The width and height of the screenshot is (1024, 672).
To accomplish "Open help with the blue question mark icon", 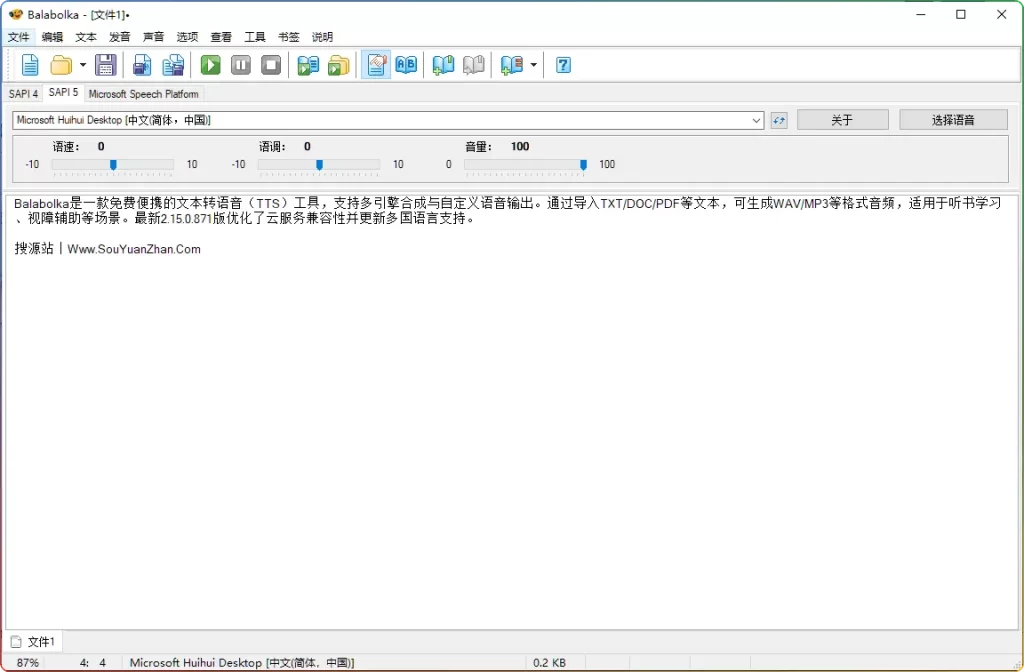I will tap(563, 65).
